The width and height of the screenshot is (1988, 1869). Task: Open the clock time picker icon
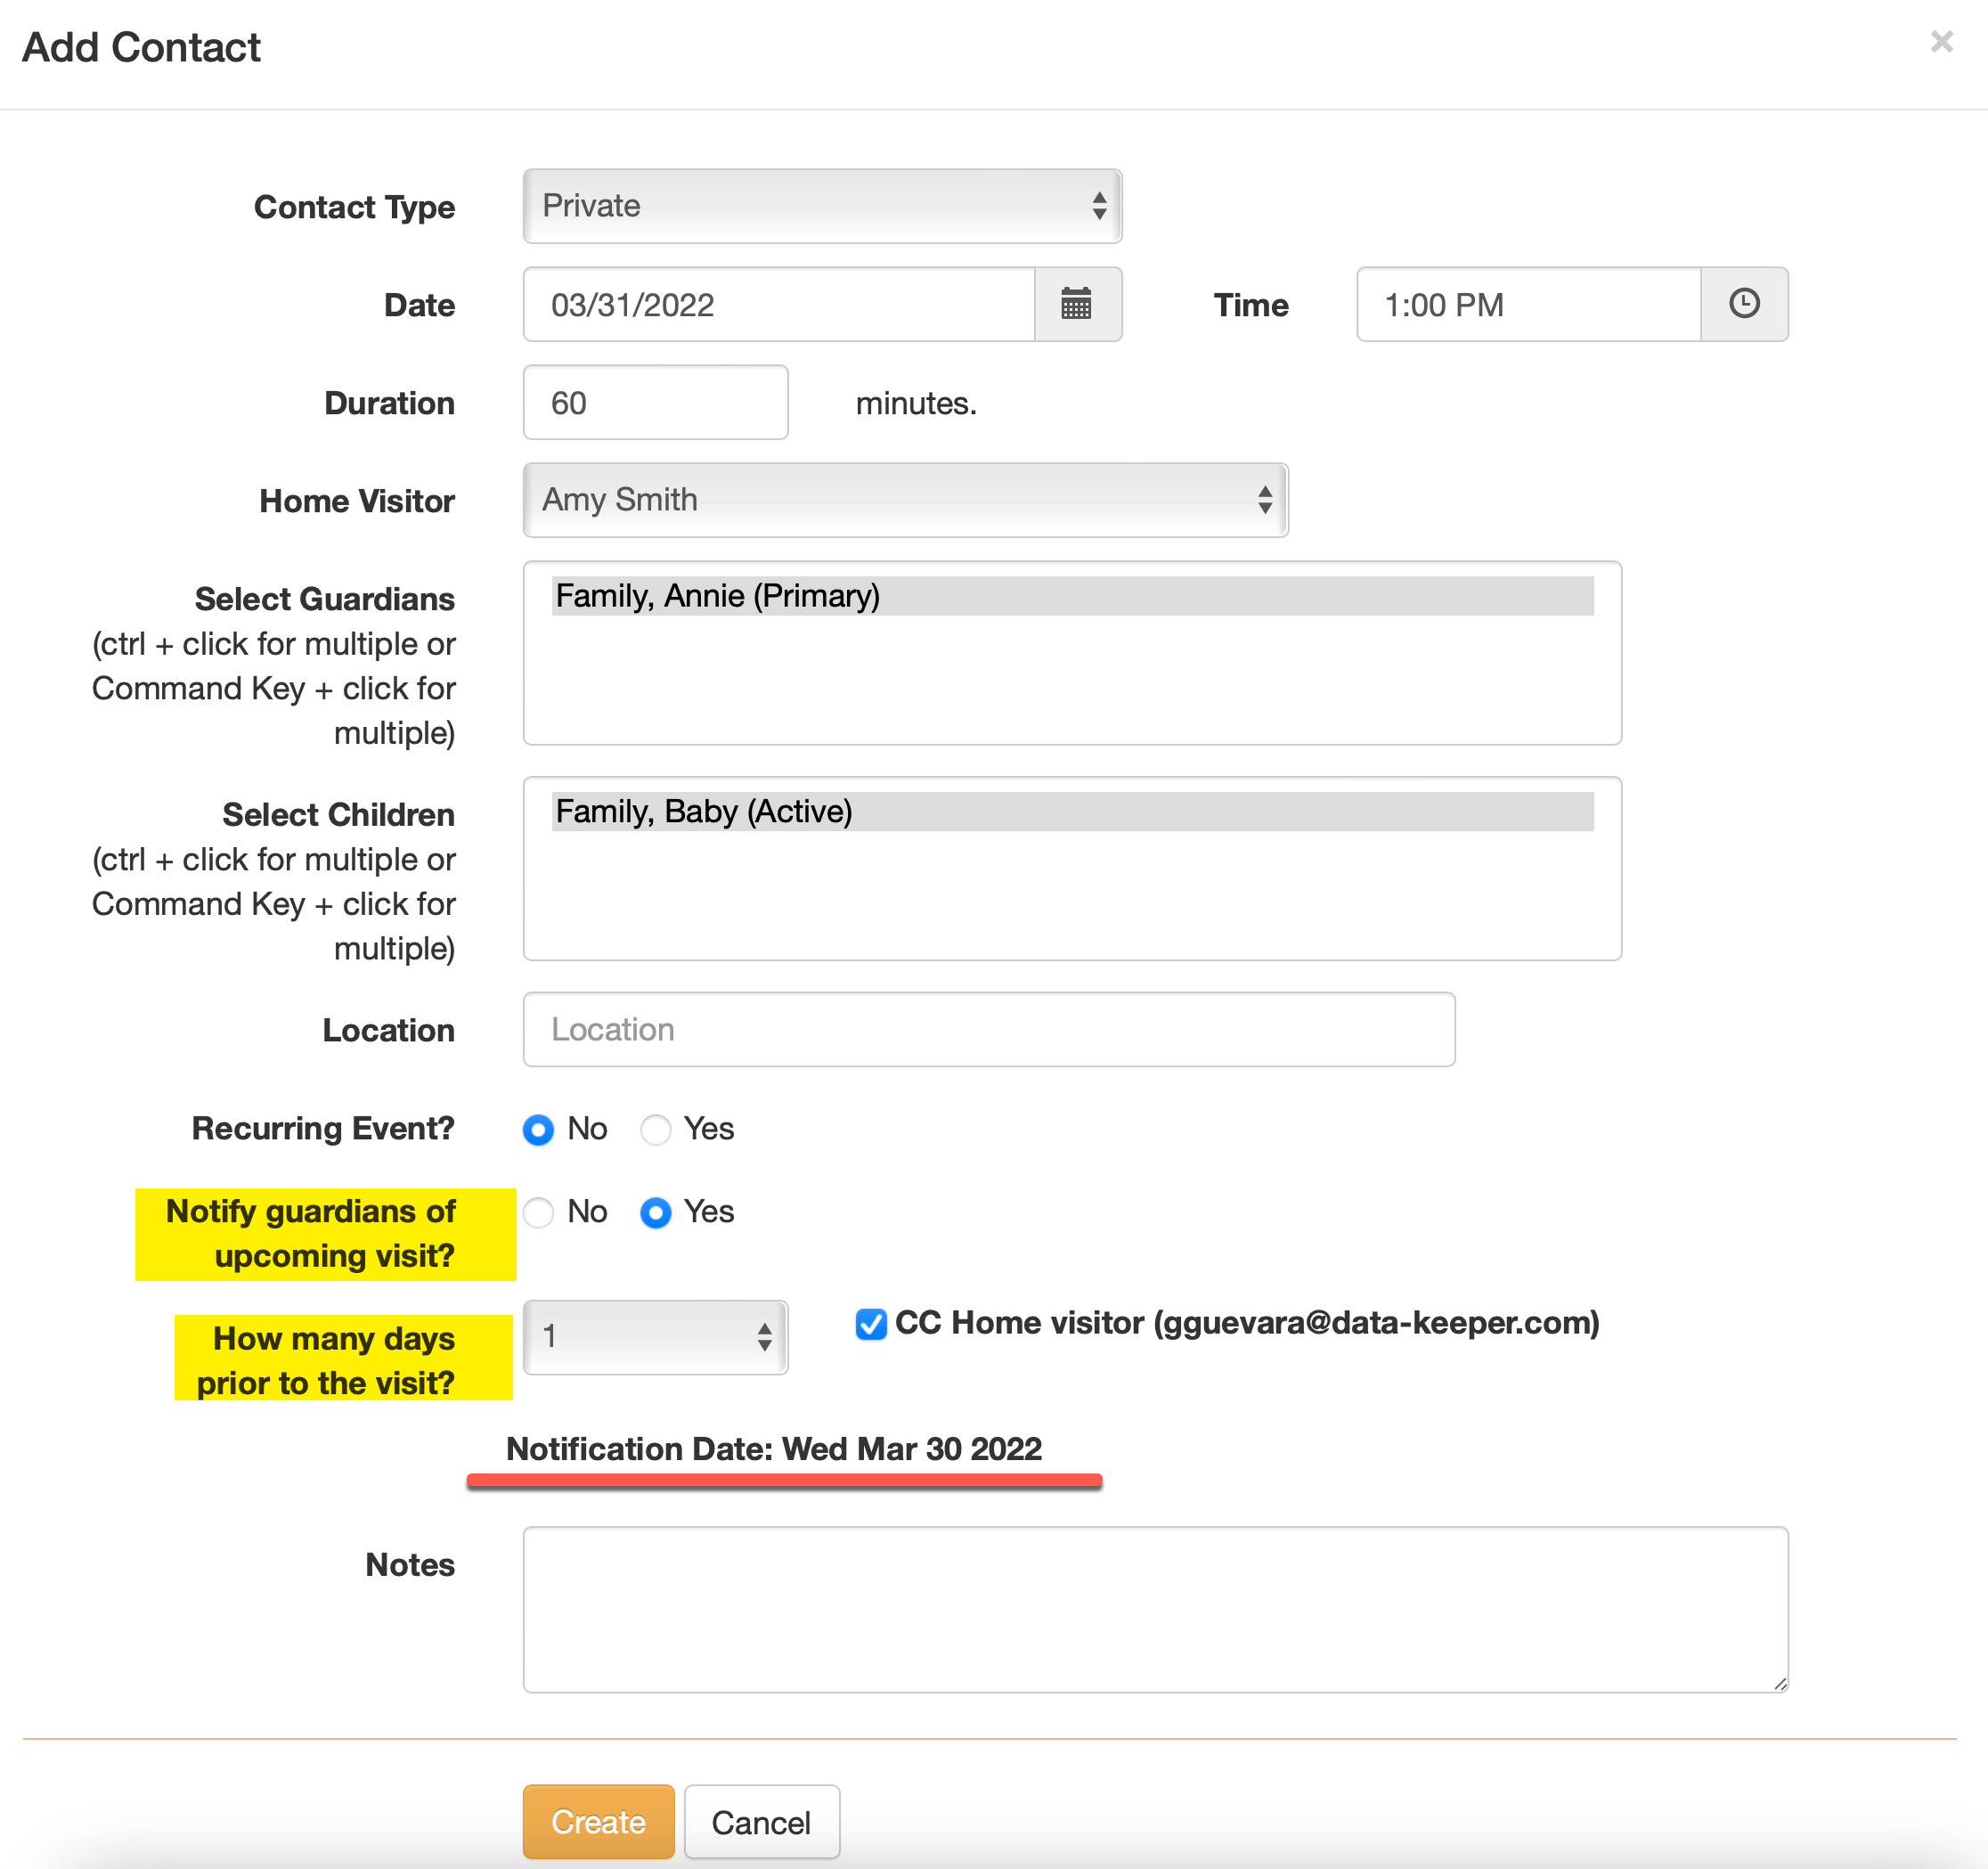click(x=1743, y=304)
